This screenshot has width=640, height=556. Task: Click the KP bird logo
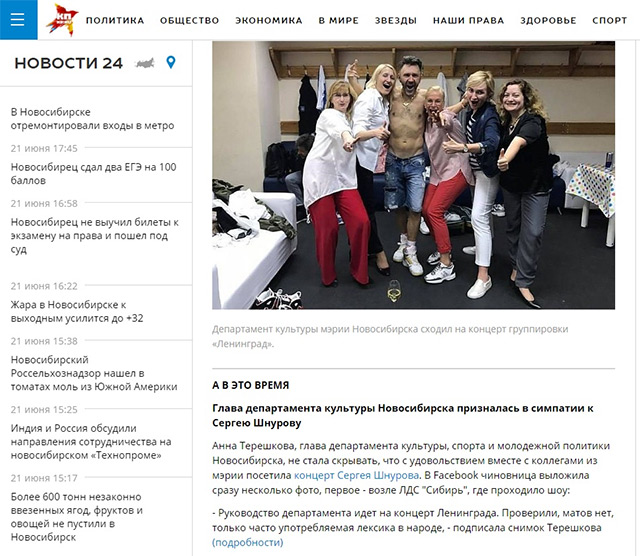[x=62, y=20]
